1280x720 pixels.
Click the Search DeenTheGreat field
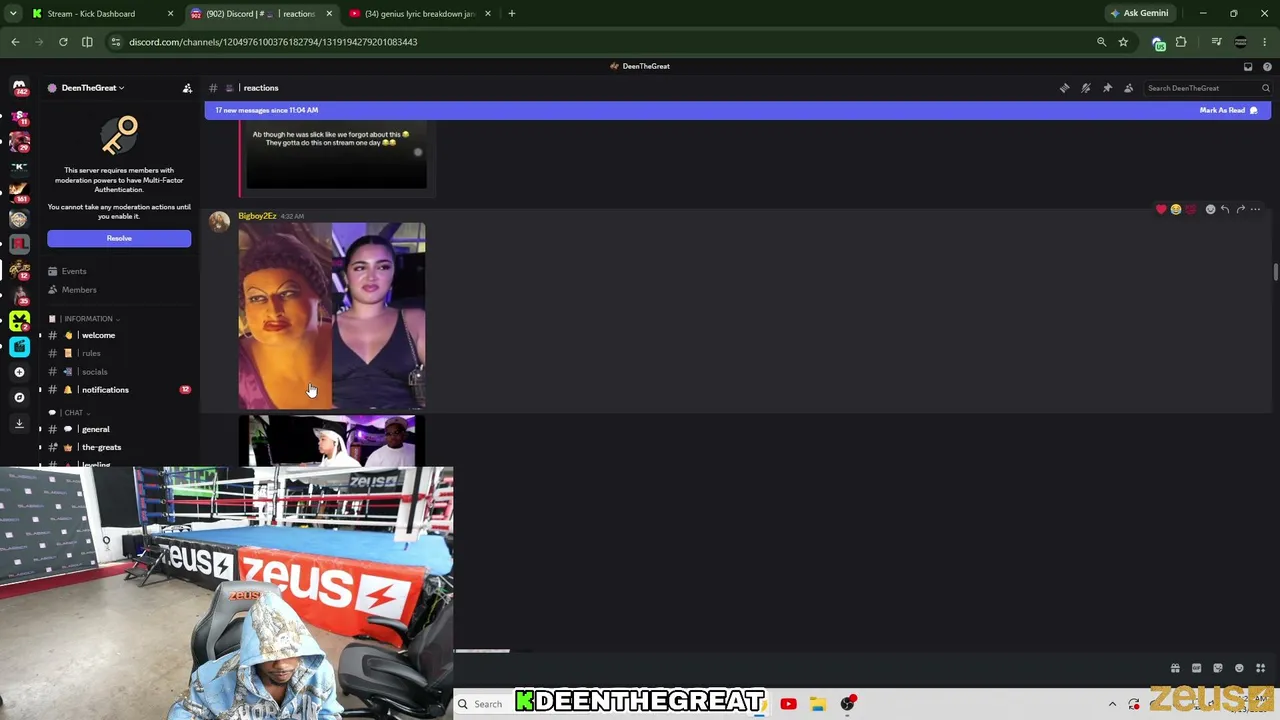coord(1208,88)
